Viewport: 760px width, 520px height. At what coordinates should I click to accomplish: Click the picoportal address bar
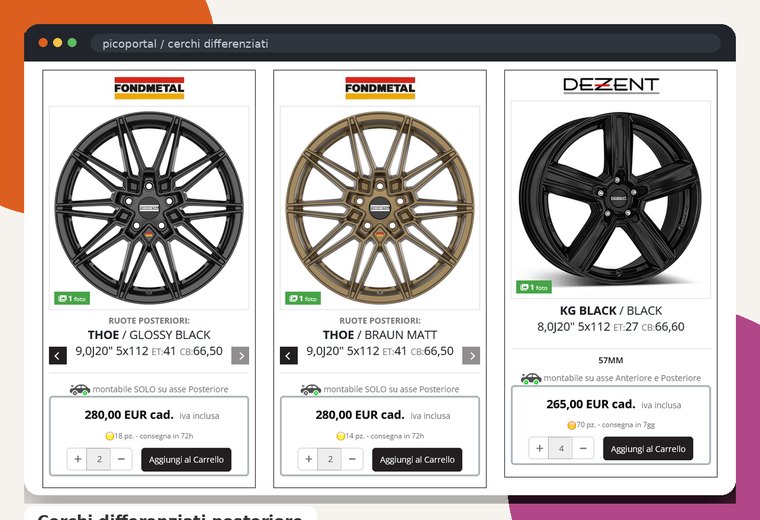tap(405, 44)
